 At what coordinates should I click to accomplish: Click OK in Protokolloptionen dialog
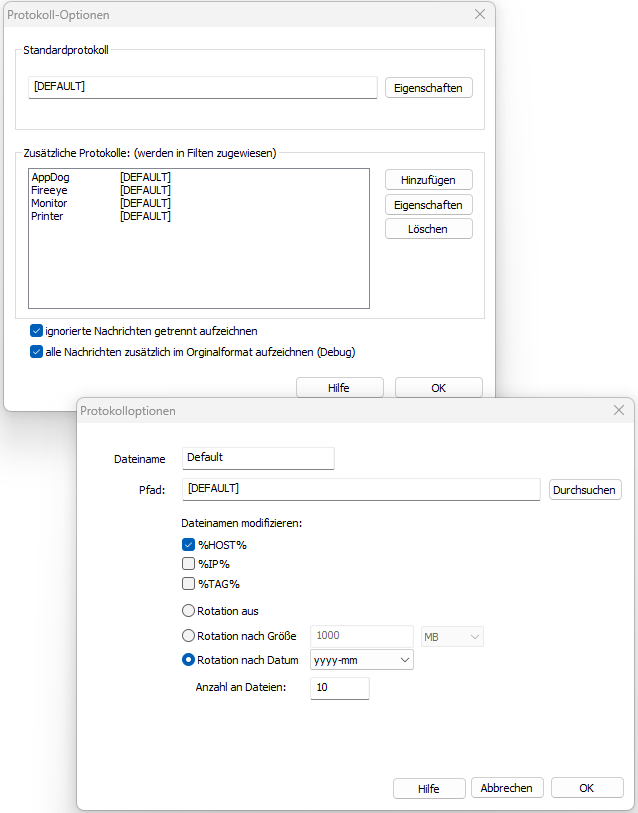pos(587,788)
